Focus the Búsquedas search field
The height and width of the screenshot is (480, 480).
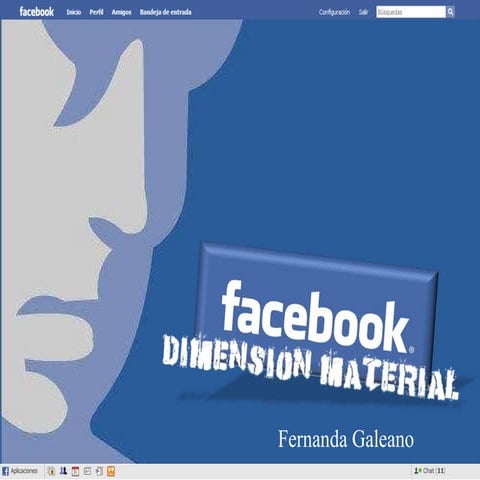point(411,12)
